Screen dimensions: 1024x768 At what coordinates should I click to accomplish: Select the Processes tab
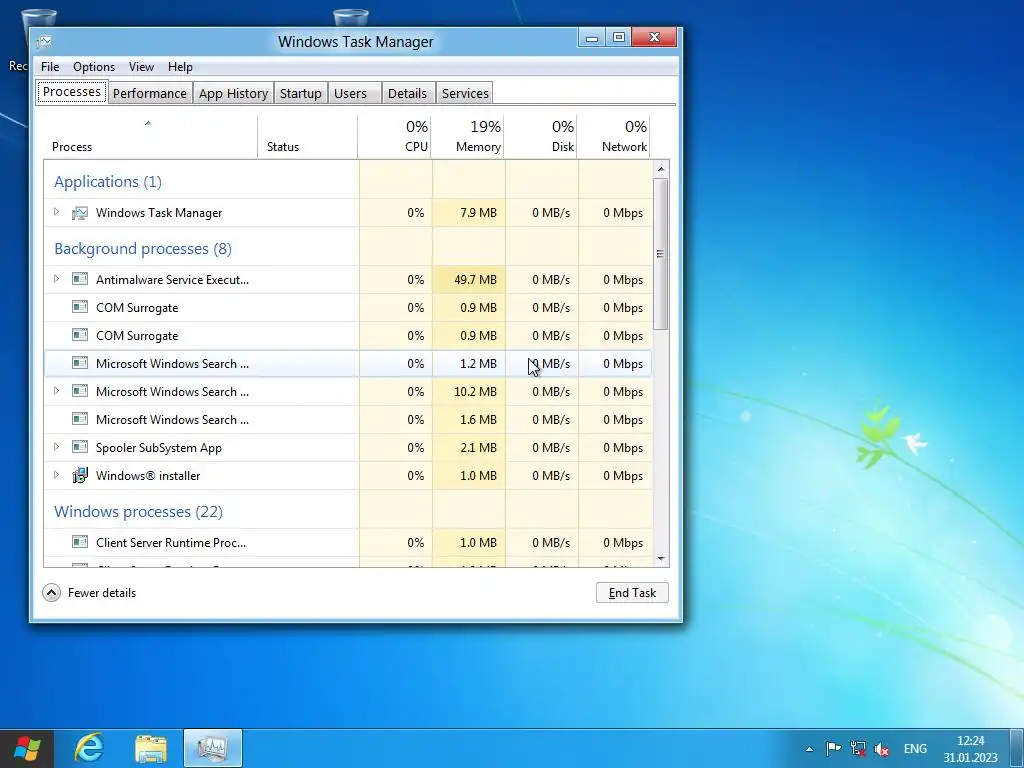click(x=72, y=91)
